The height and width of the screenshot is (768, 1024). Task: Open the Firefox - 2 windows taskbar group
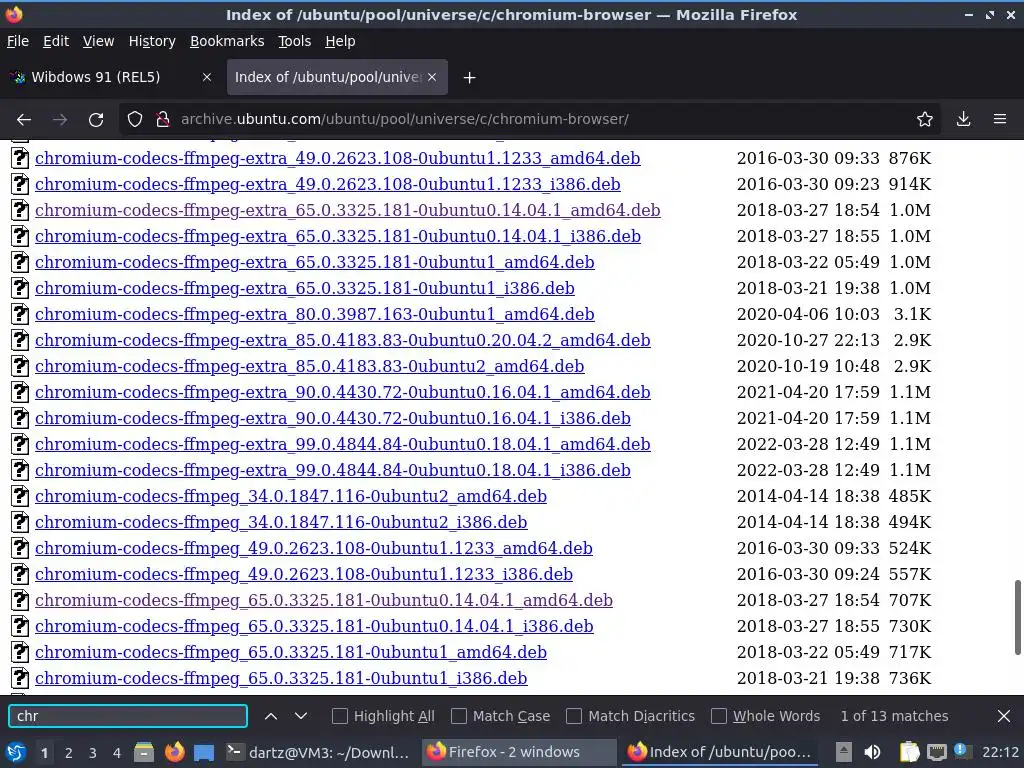[x=519, y=752]
